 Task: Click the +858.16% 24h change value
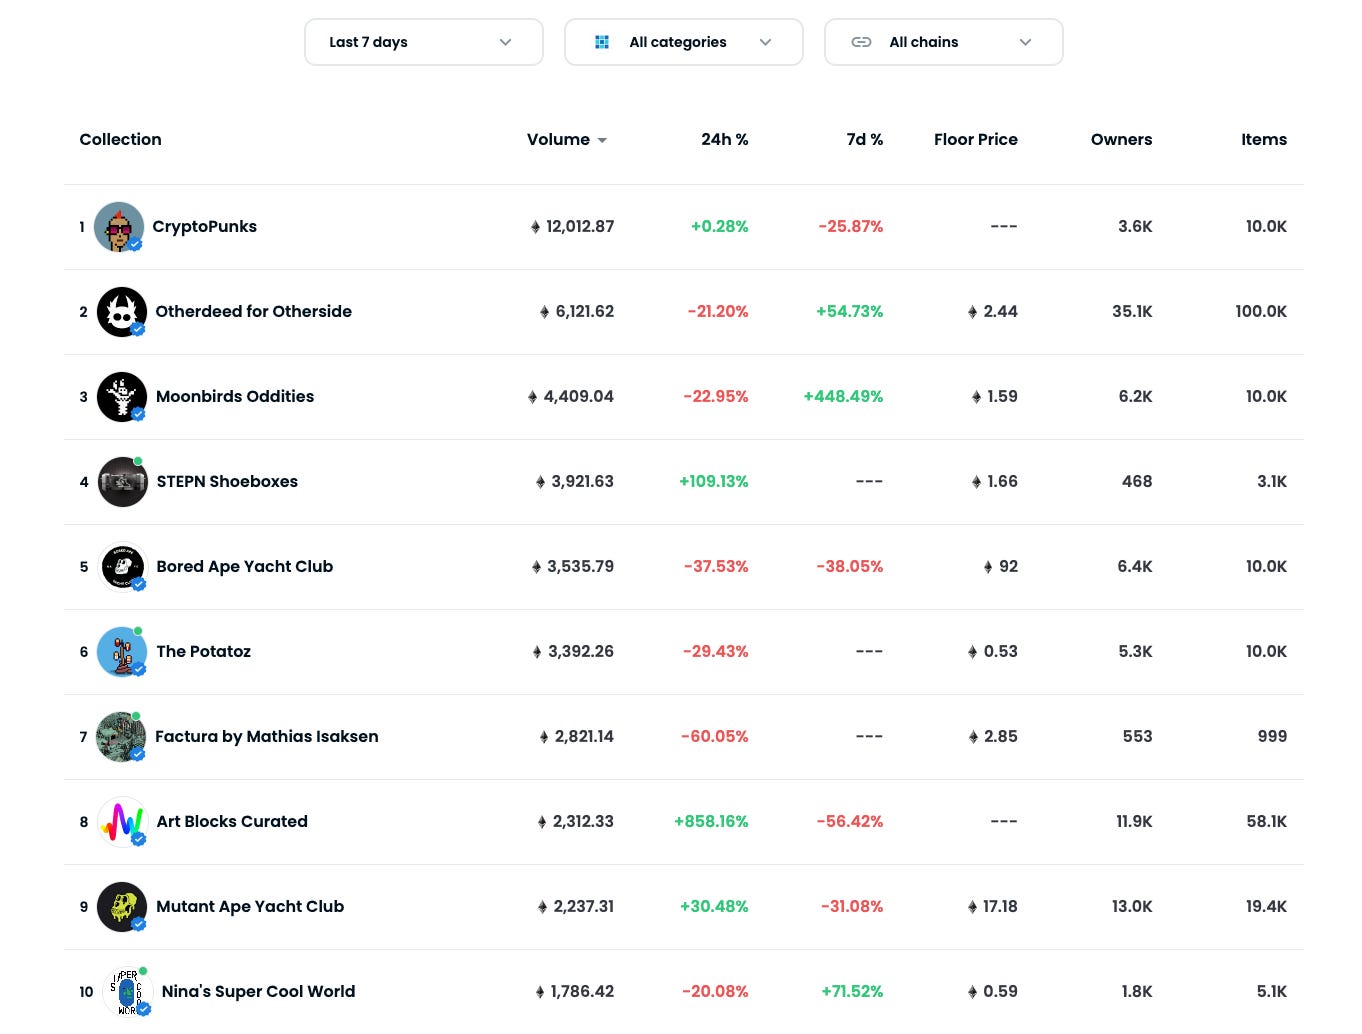tap(711, 822)
